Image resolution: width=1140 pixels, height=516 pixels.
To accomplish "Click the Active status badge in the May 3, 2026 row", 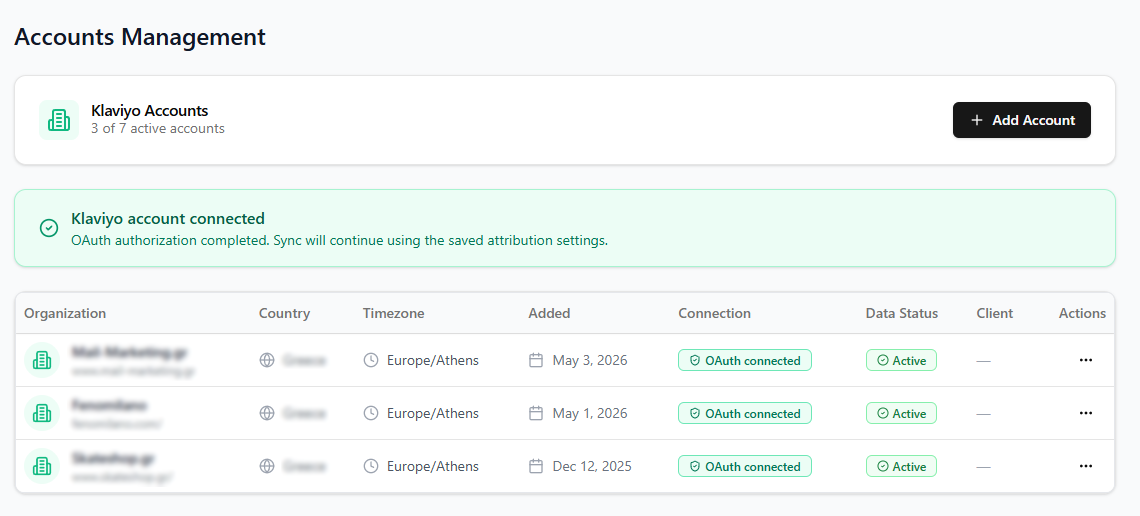I will coord(901,360).
